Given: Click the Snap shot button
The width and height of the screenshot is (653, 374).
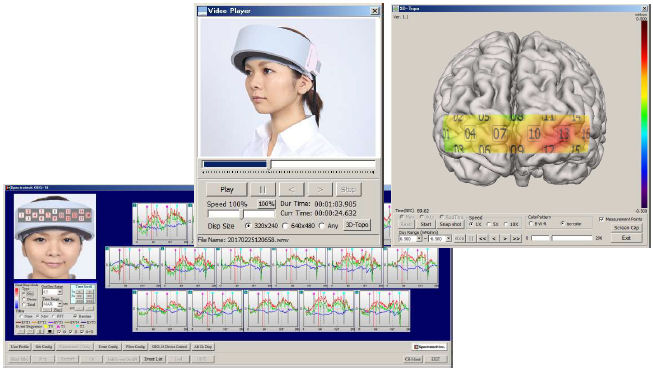Looking at the screenshot, I should tap(450, 224).
